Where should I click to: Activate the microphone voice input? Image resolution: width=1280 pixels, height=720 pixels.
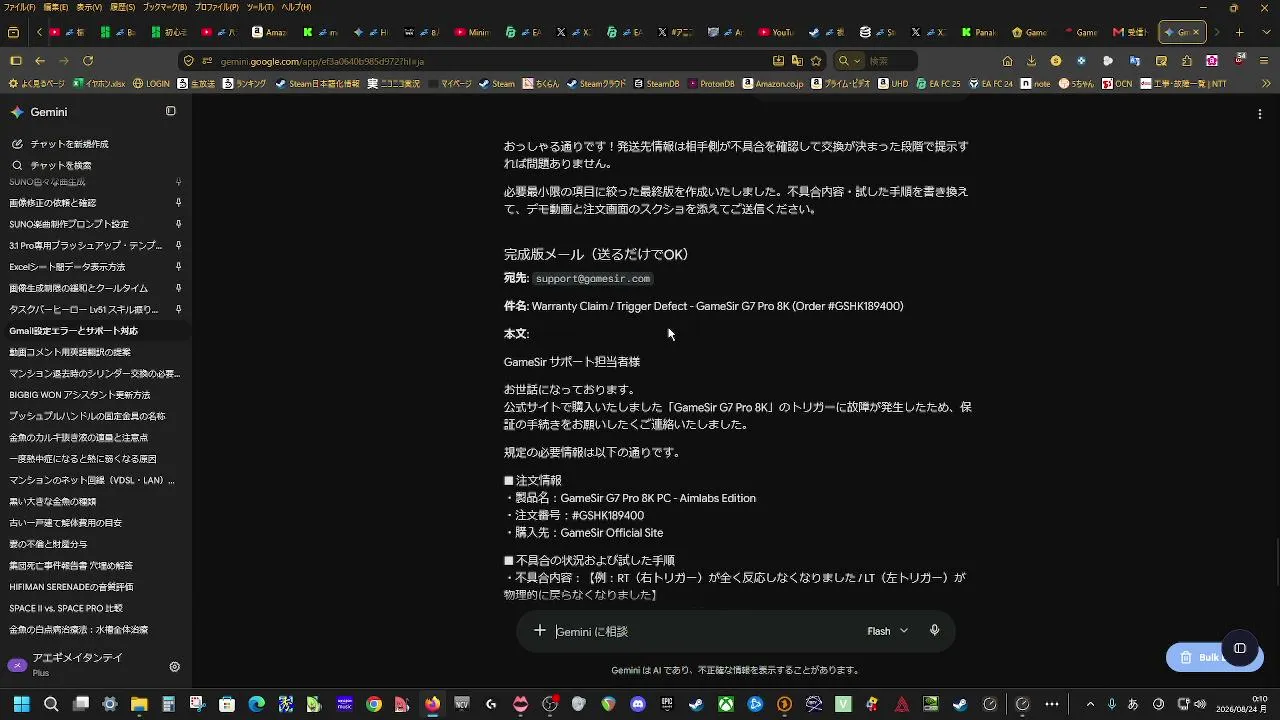pos(934,631)
